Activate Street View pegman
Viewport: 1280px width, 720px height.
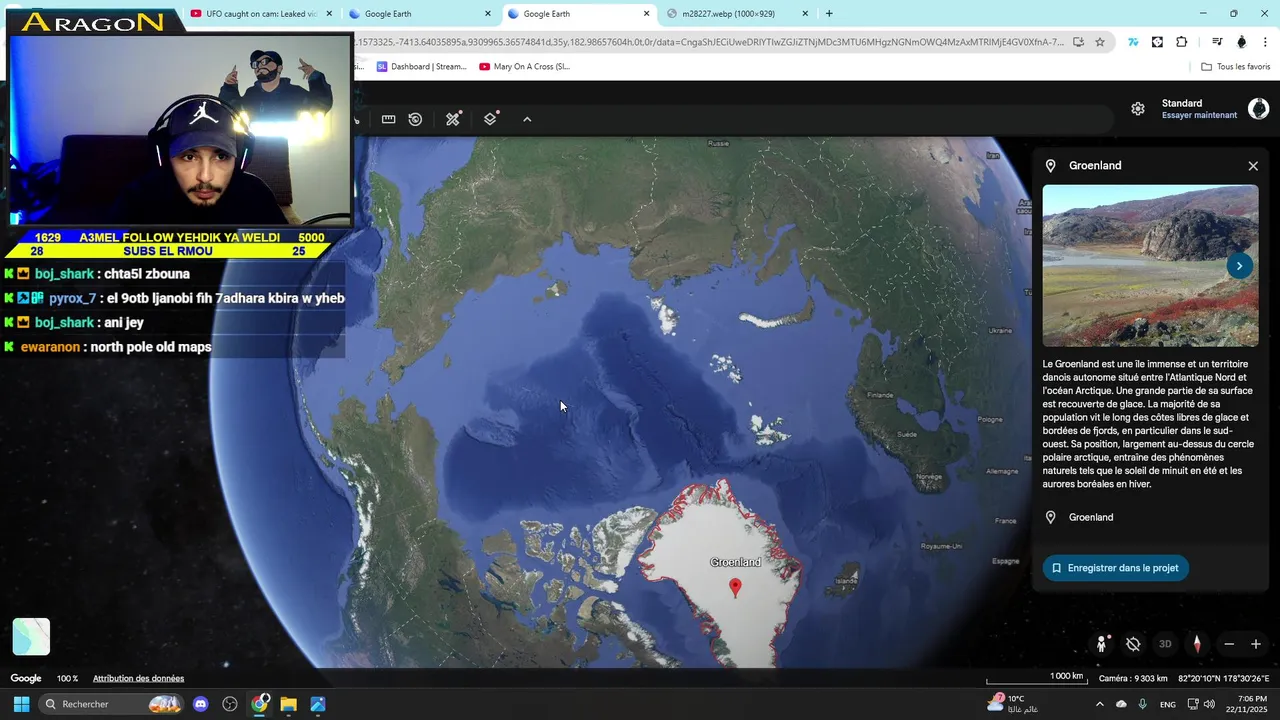click(x=1102, y=644)
